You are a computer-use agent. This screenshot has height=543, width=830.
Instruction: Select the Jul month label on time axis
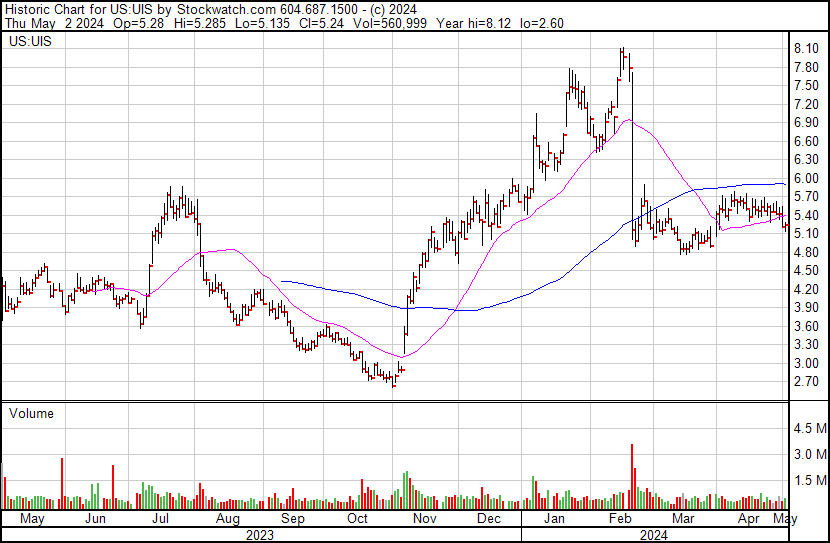coord(160,520)
